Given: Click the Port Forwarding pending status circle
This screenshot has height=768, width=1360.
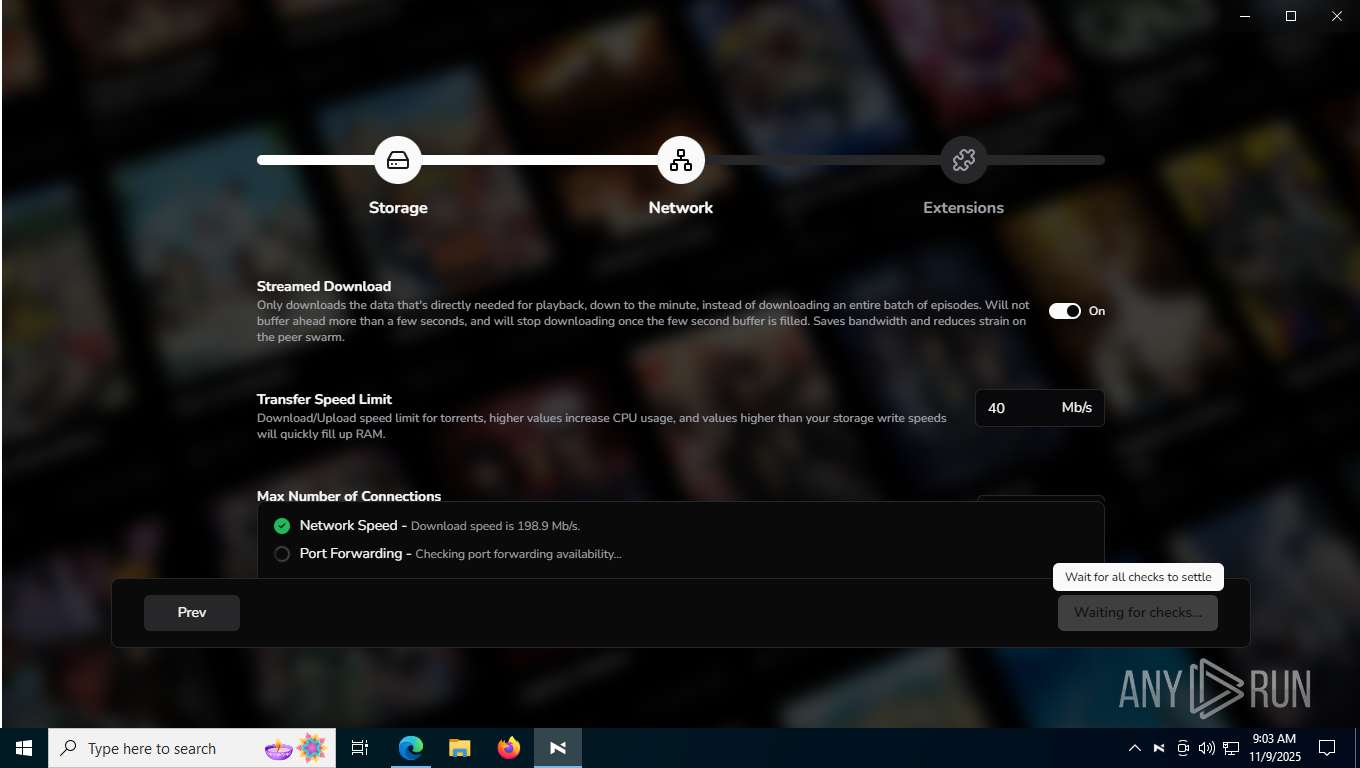Looking at the screenshot, I should 282,554.
